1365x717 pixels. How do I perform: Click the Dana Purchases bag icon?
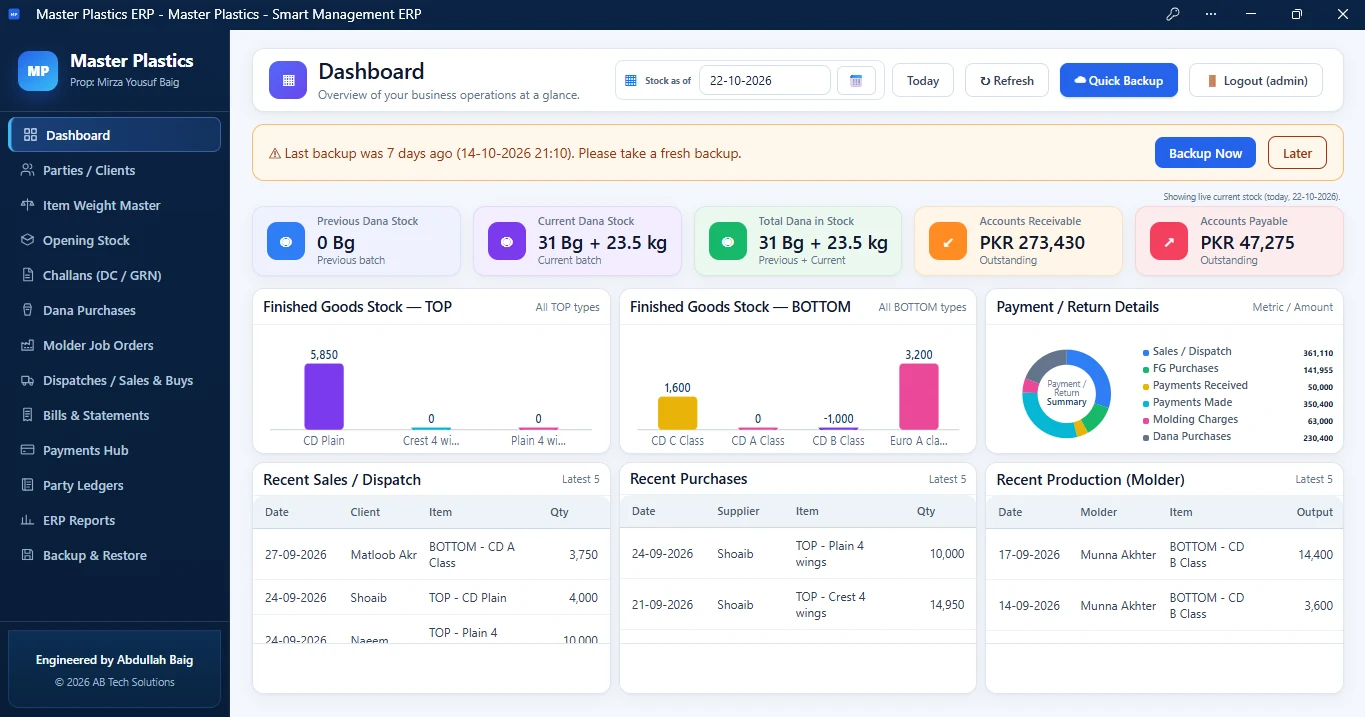[27, 310]
